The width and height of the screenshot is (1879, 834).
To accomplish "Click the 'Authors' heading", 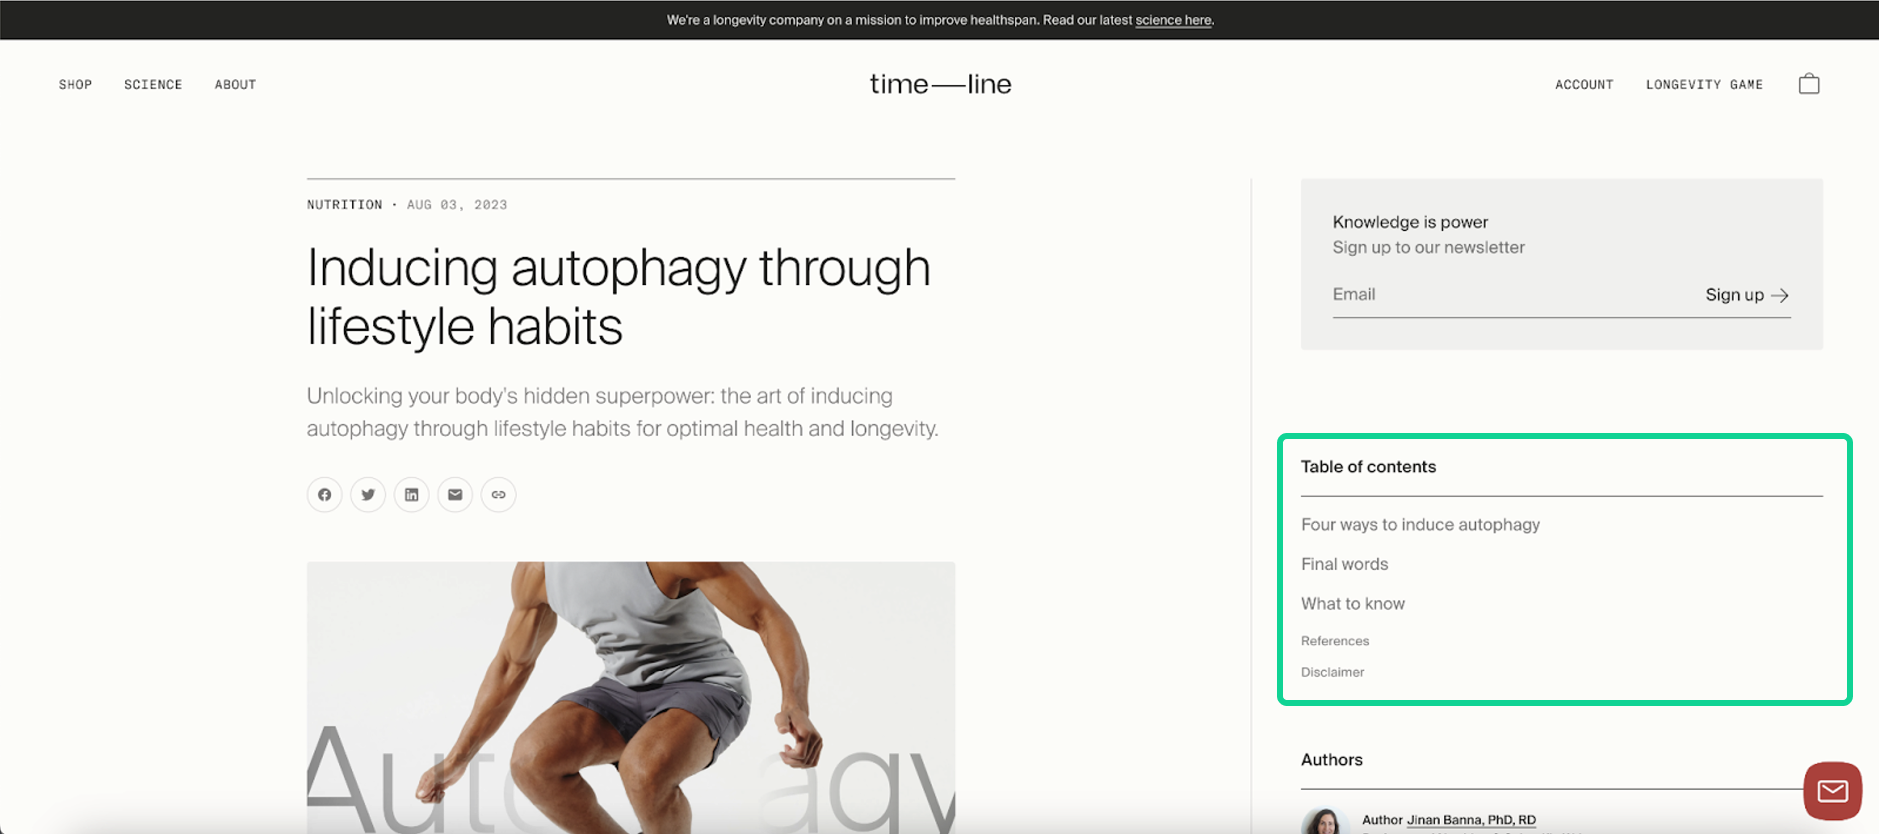I will [x=1331, y=760].
